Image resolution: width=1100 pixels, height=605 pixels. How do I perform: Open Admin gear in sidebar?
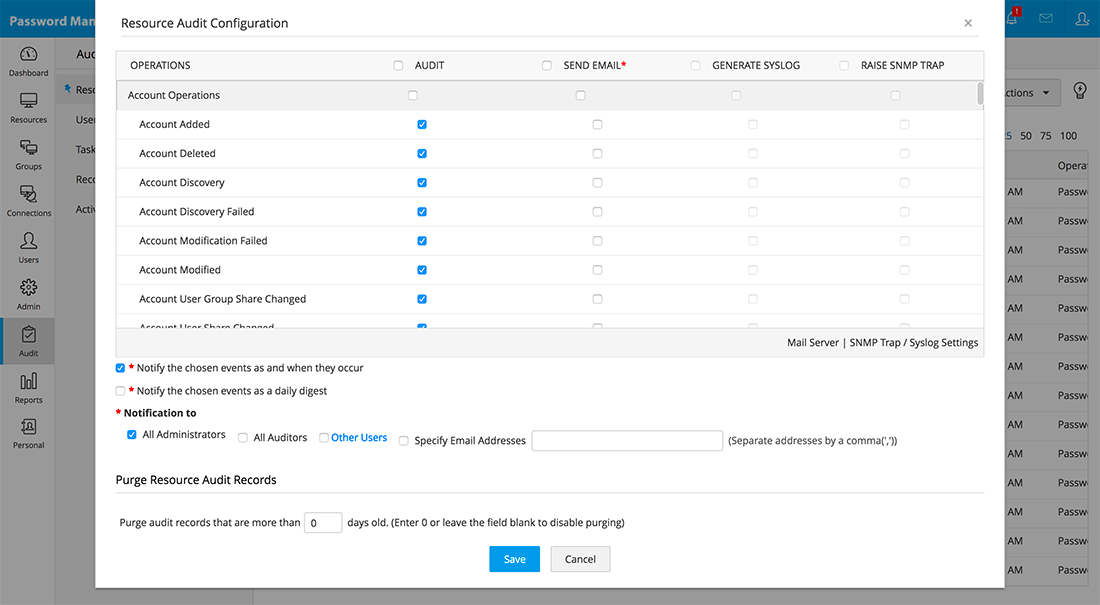point(28,294)
